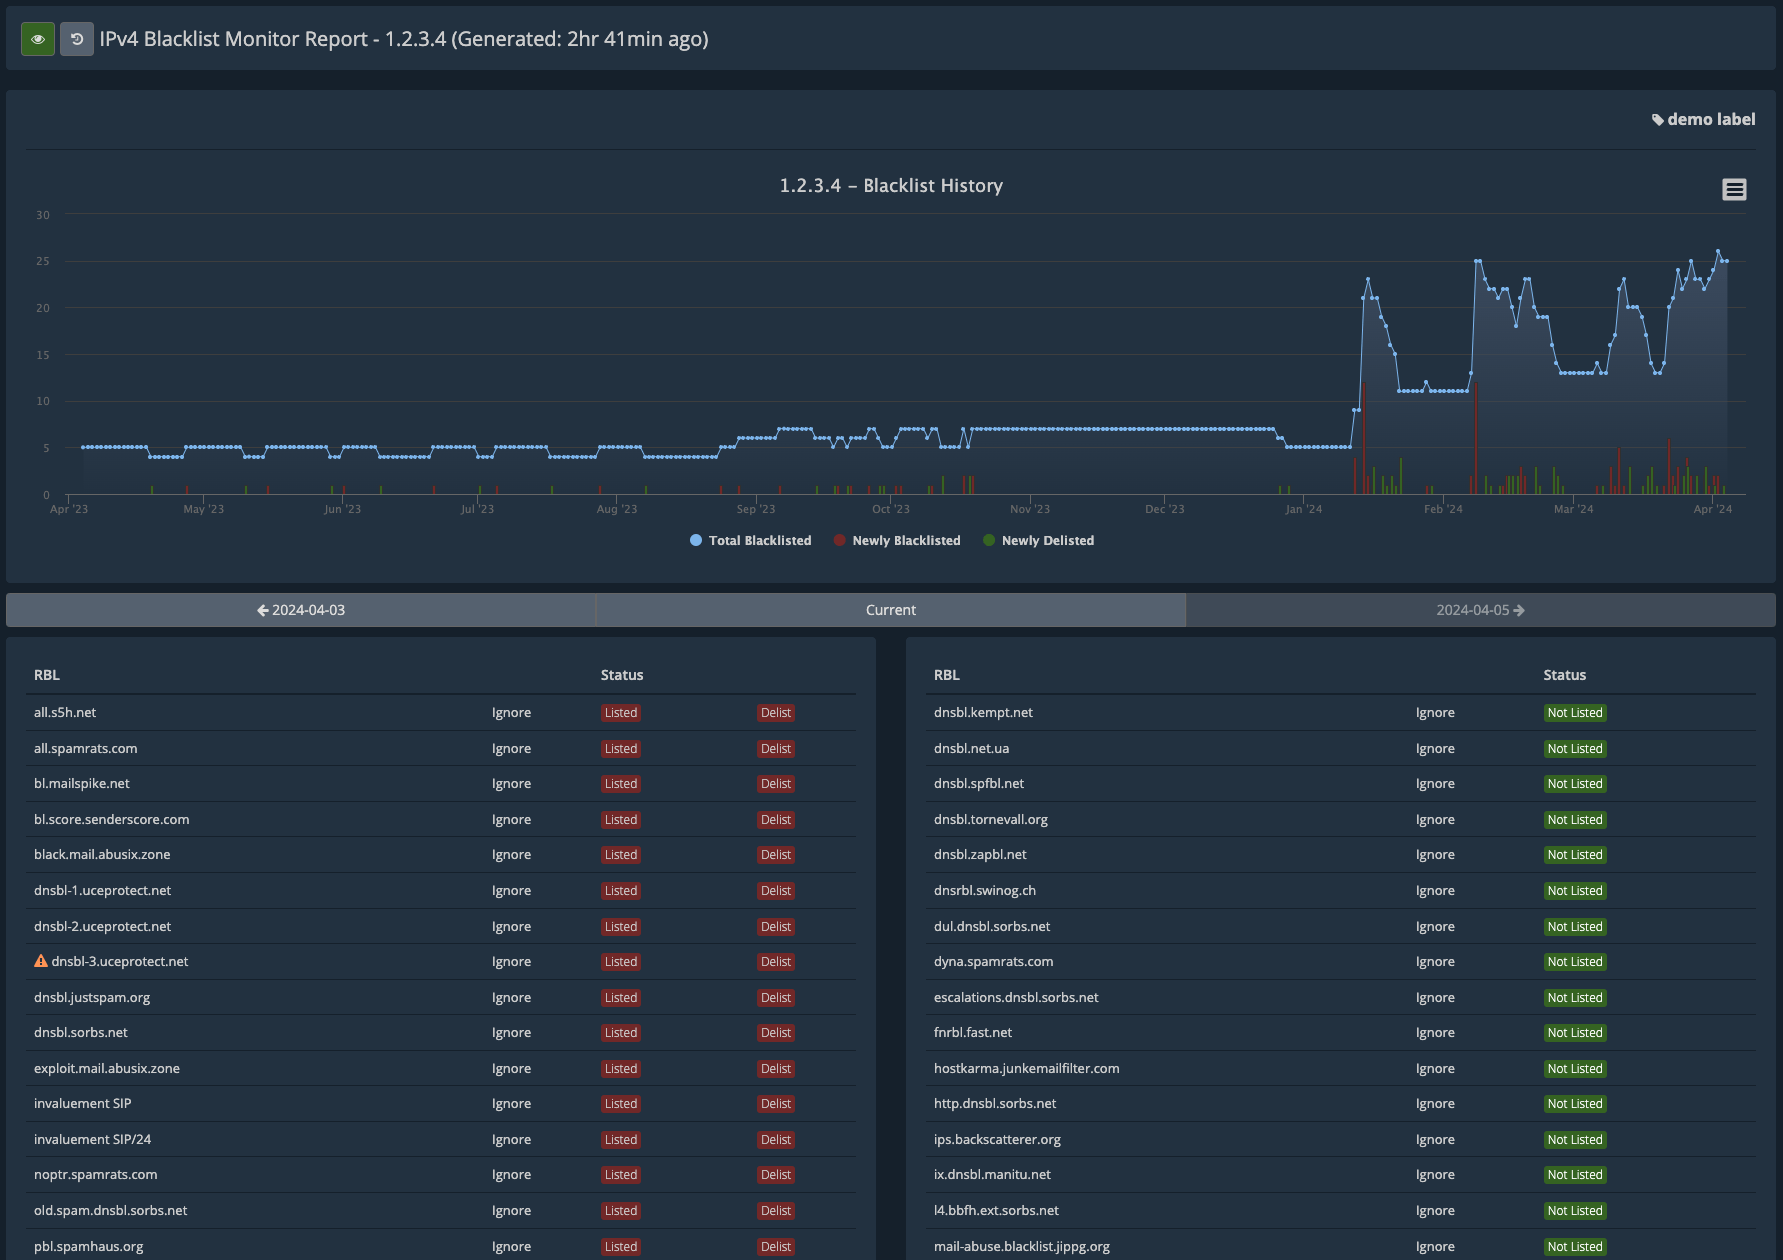Click the Blacklist History chart title
The width and height of the screenshot is (1783, 1260).
pyautogui.click(x=891, y=186)
